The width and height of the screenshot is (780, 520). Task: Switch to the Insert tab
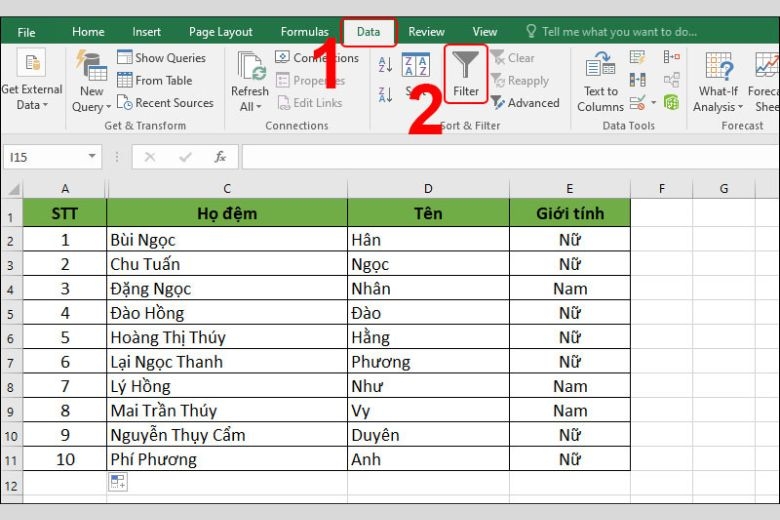point(146,32)
